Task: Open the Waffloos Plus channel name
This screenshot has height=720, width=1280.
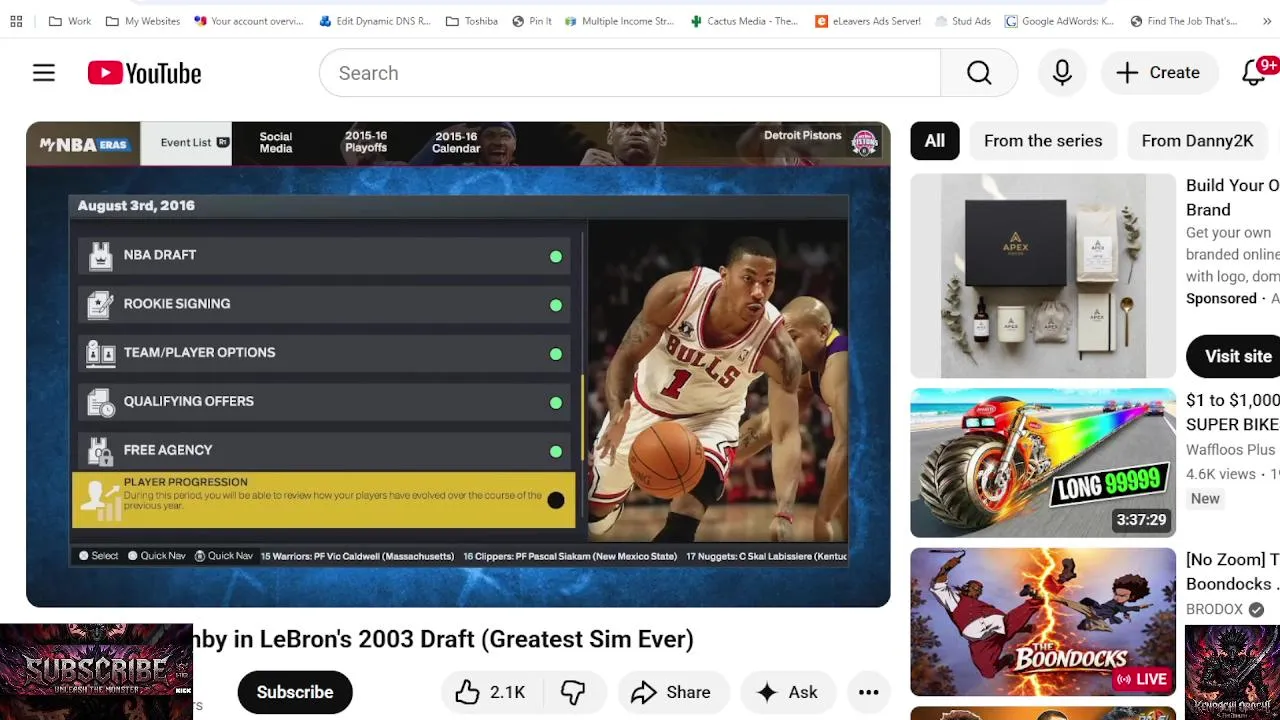Action: coord(1231,450)
